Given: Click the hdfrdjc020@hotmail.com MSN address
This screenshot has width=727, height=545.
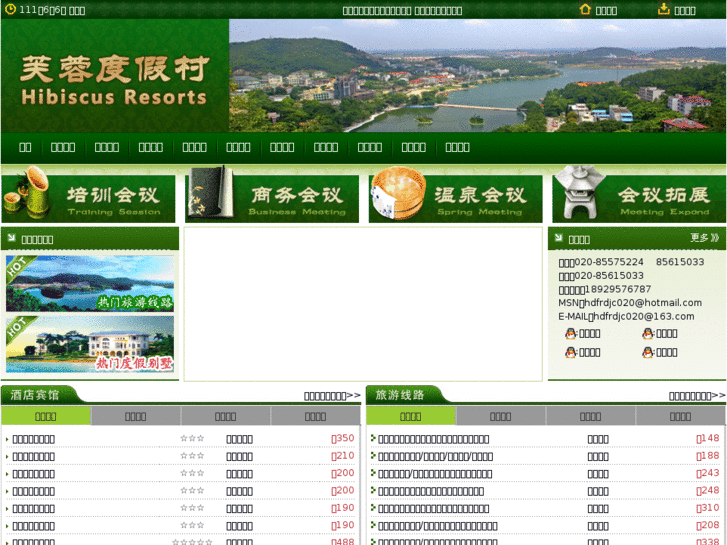Looking at the screenshot, I should pyautogui.click(x=643, y=303).
